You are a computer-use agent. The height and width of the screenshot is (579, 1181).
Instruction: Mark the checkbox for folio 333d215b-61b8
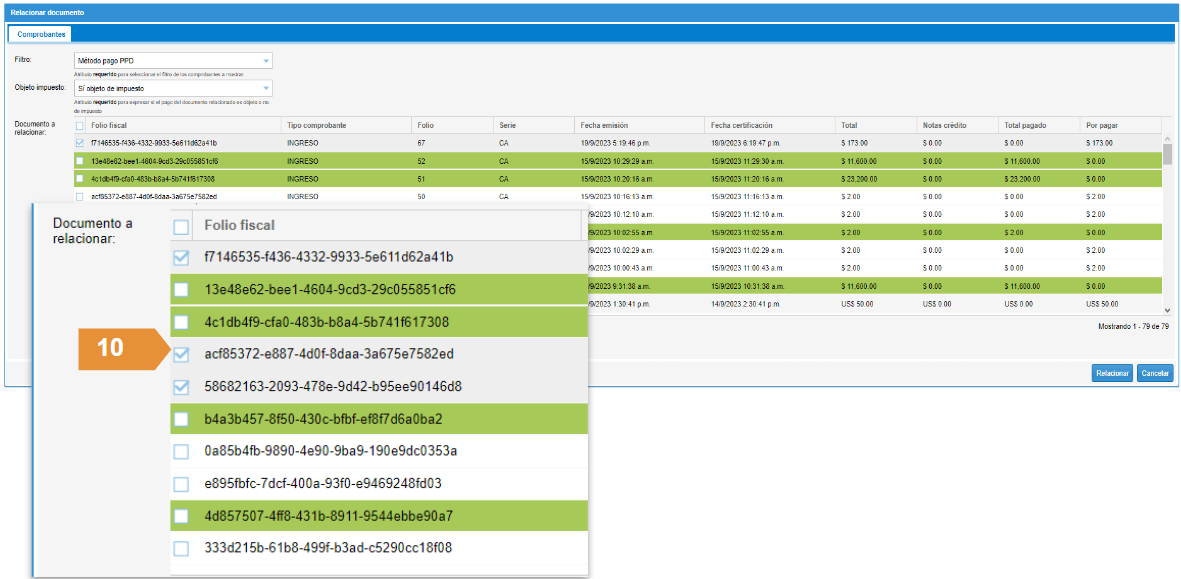[x=181, y=548]
